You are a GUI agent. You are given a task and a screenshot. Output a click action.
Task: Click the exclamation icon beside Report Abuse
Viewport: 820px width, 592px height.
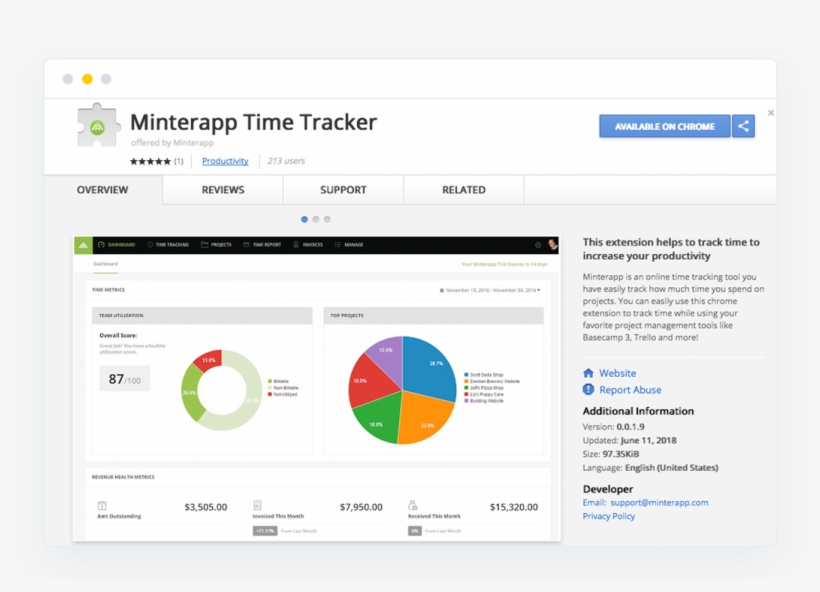pos(588,390)
